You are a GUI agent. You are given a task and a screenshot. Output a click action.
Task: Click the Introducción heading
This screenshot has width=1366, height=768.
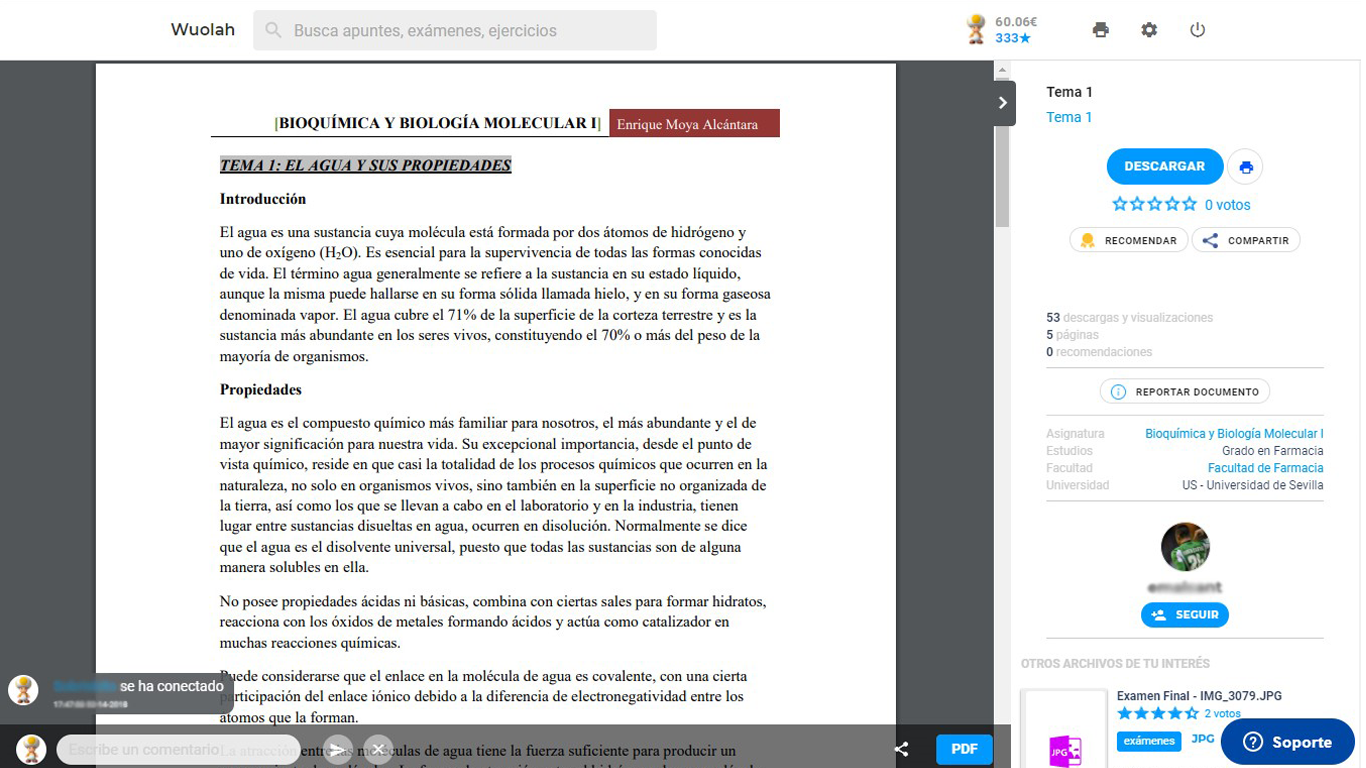tap(263, 199)
